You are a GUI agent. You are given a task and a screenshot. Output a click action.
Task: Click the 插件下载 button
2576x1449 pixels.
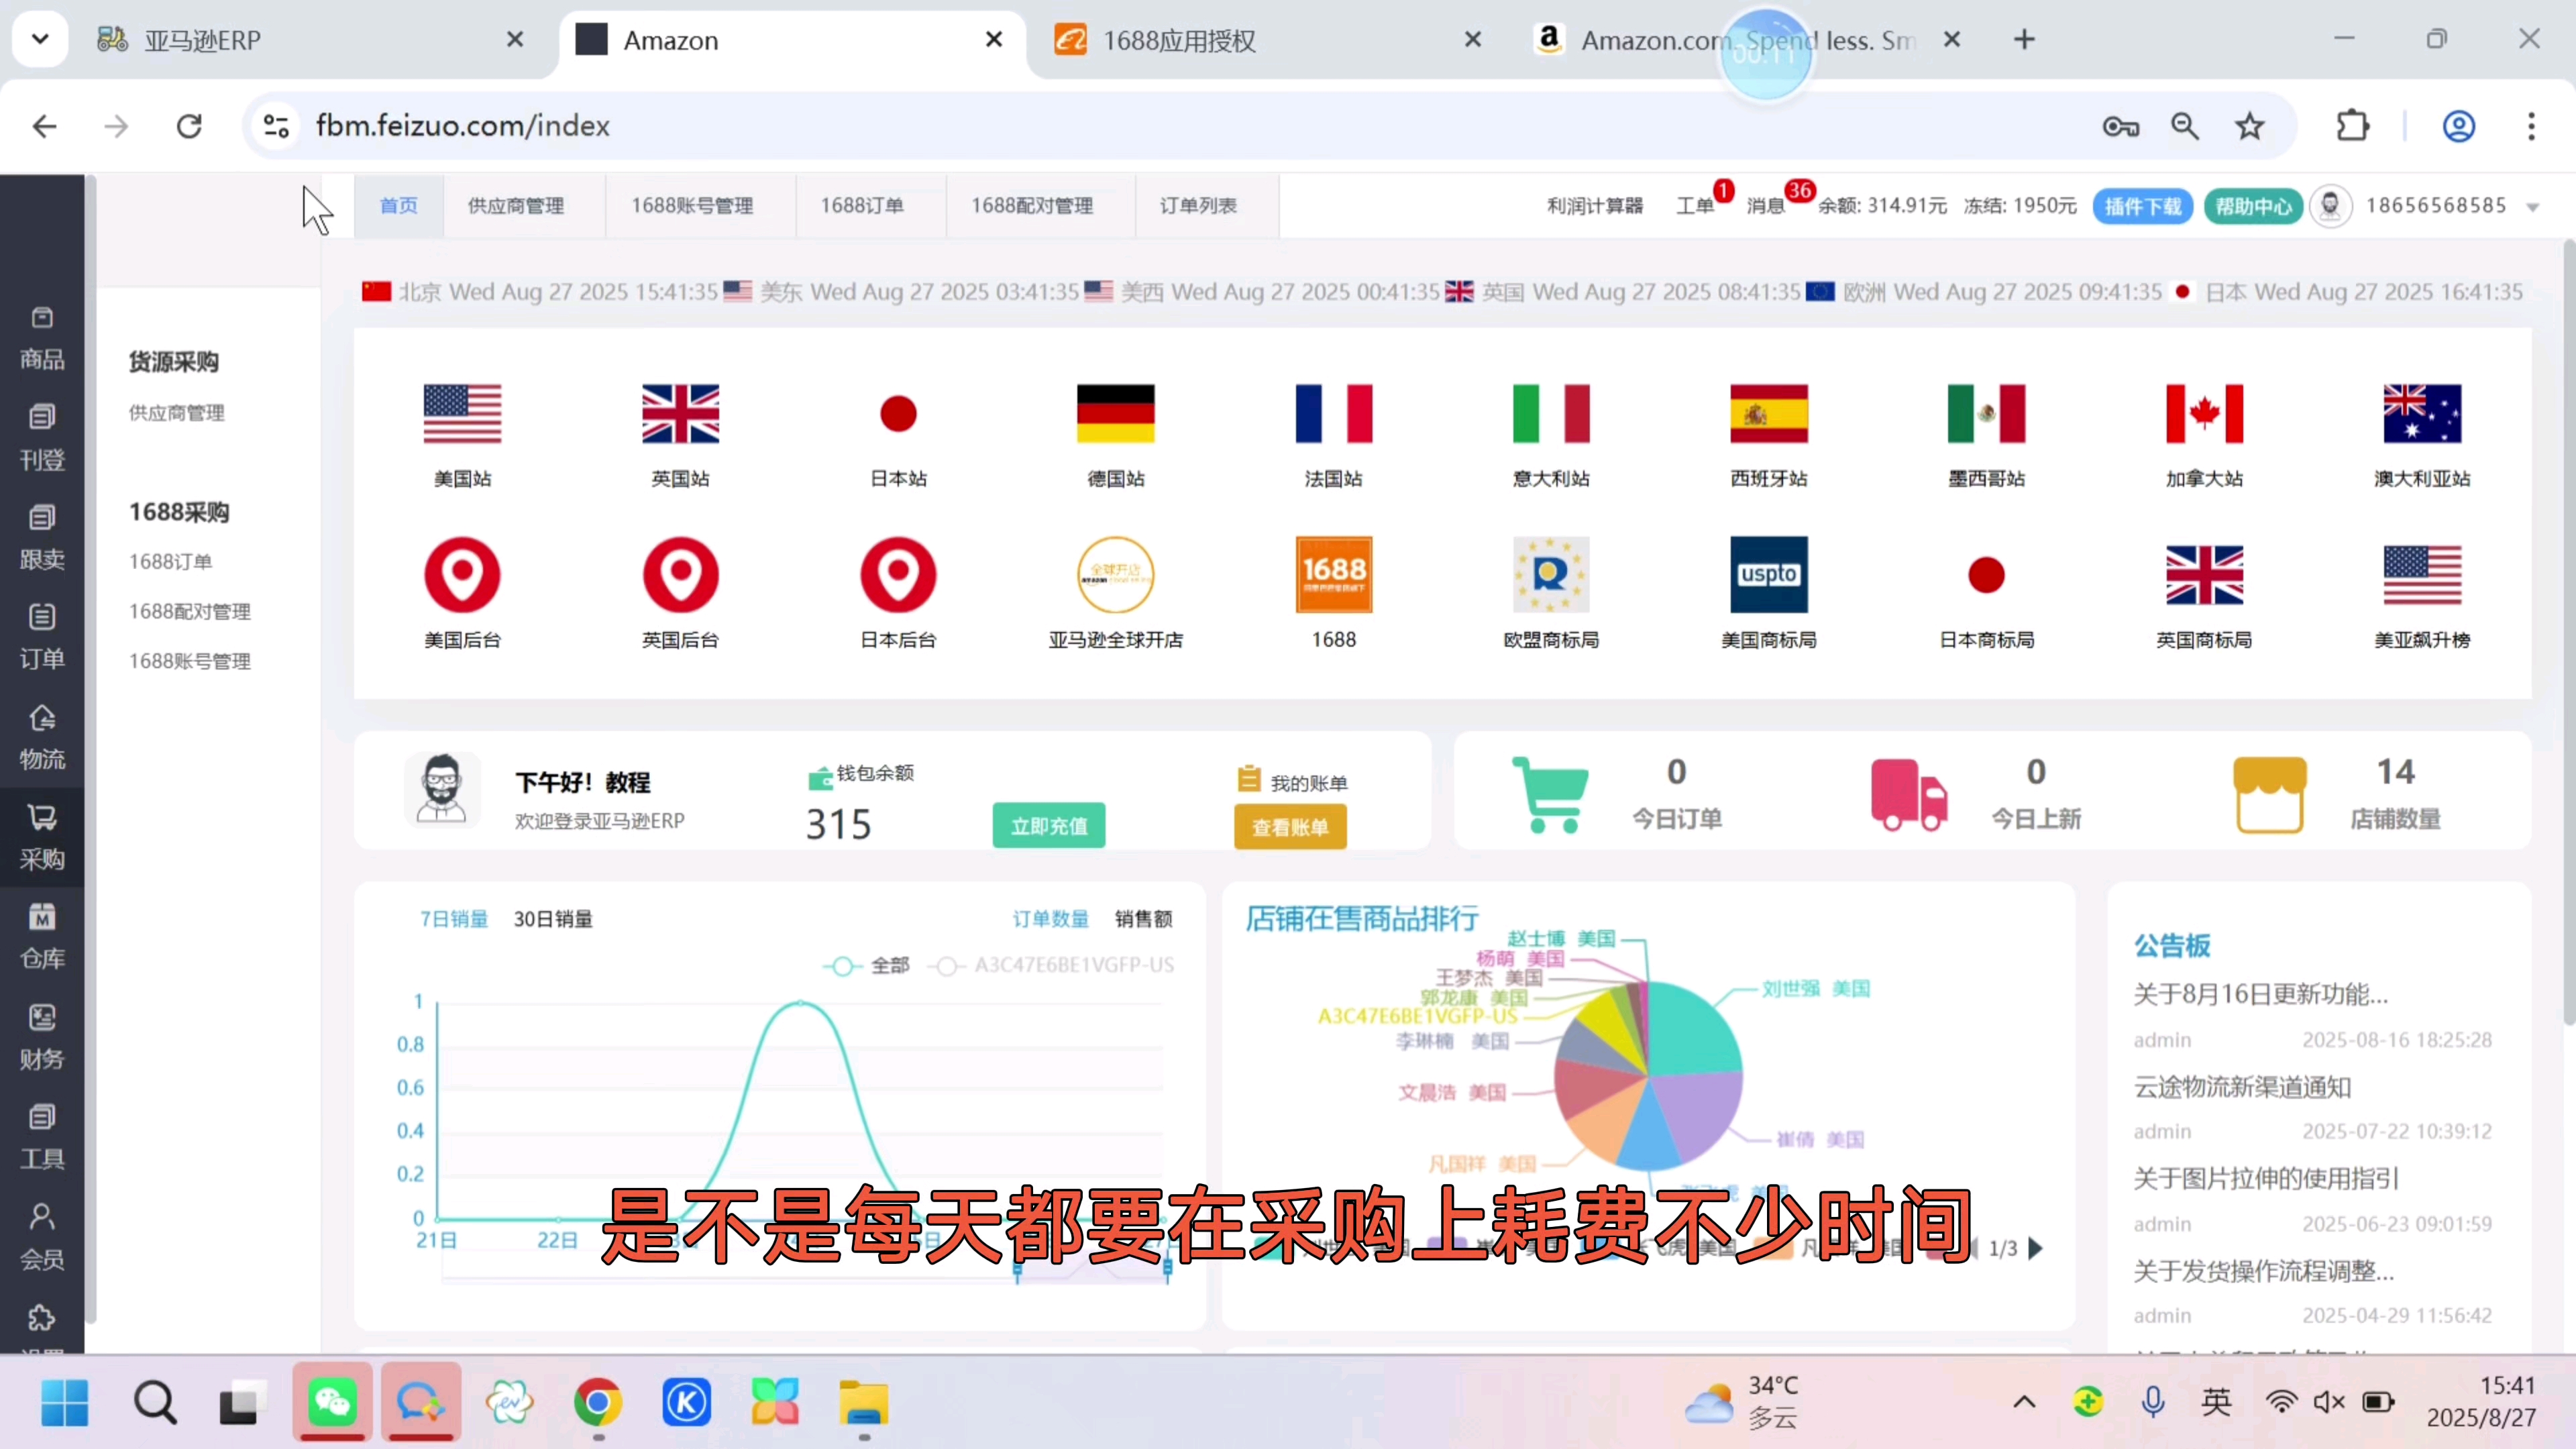pos(2143,207)
